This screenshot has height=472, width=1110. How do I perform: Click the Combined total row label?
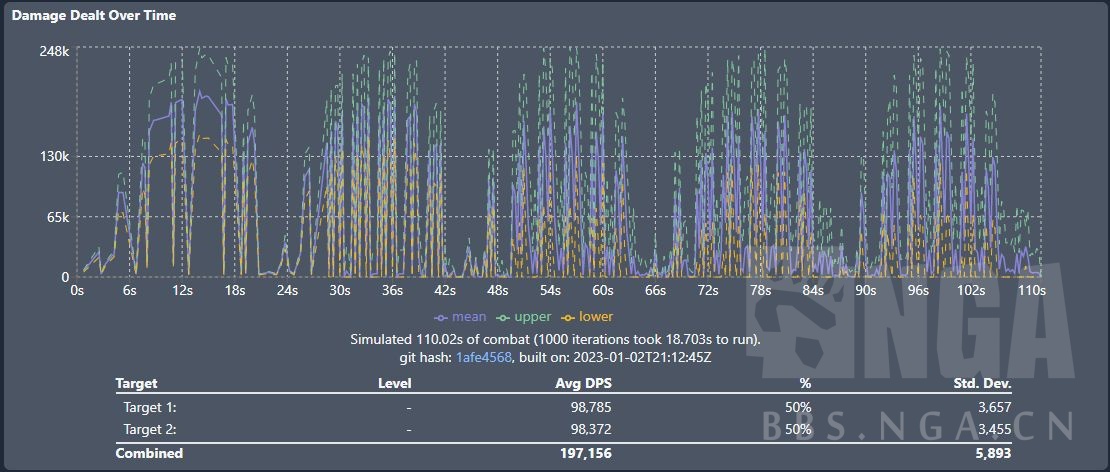tap(149, 453)
